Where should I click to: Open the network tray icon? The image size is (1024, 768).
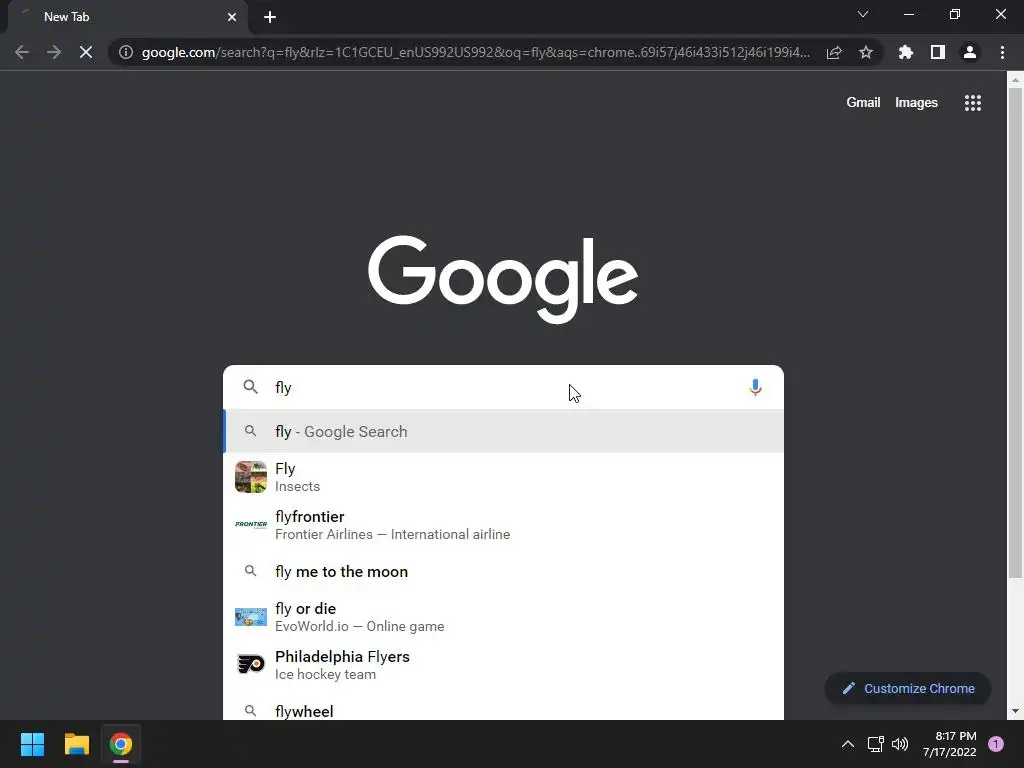pyautogui.click(x=875, y=744)
